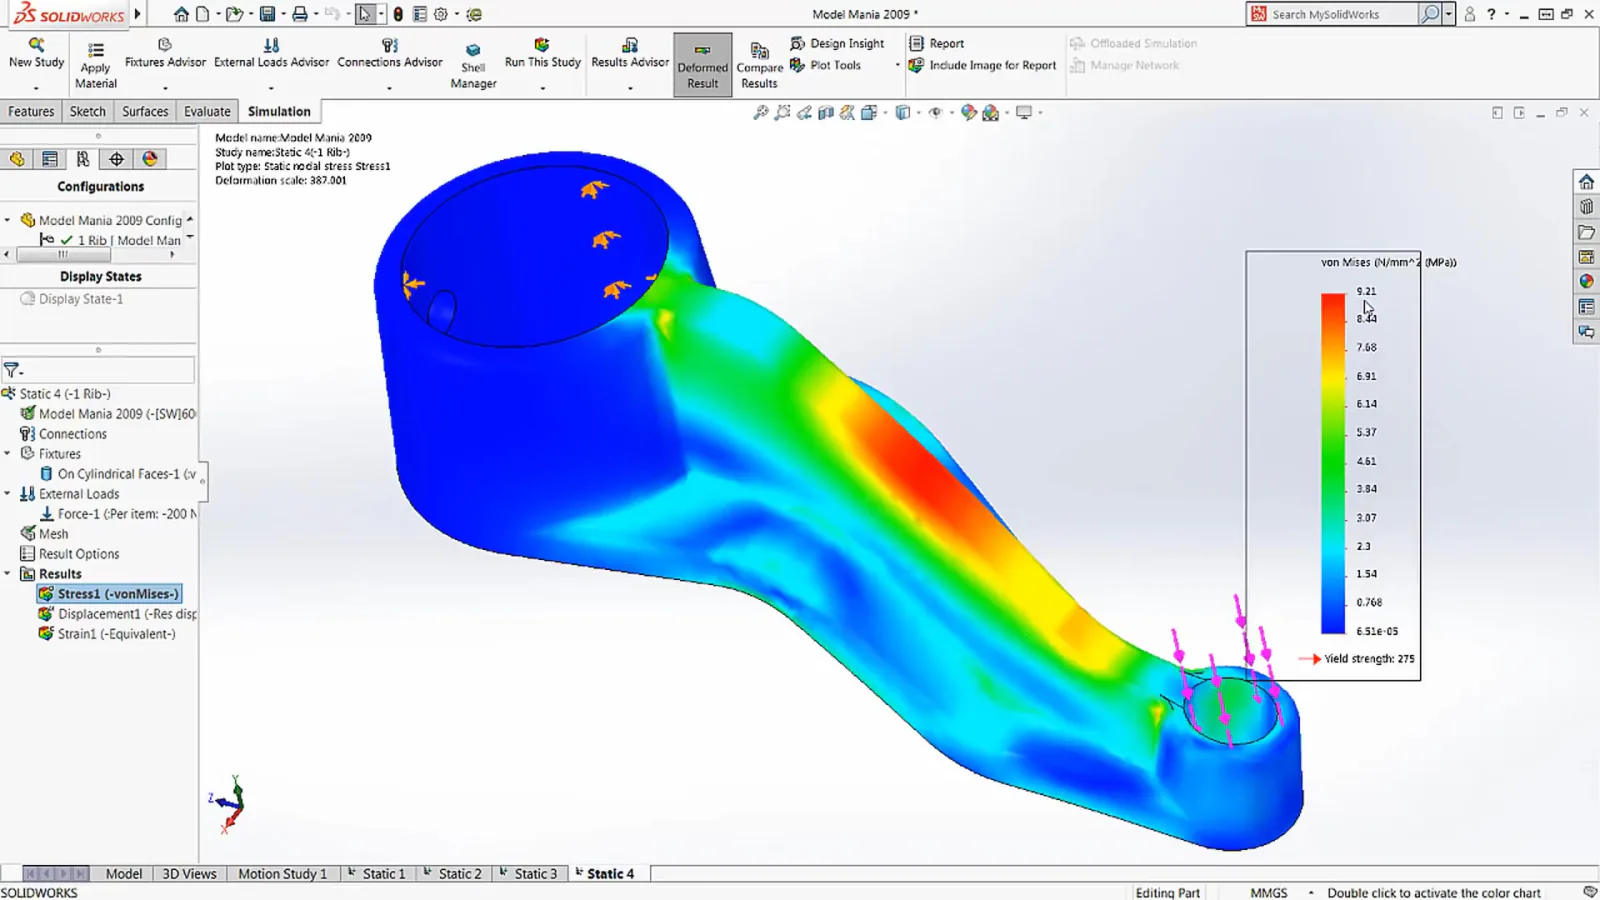Viewport: 1600px width, 900px height.
Task: Collapse the Results folder node
Action: (x=8, y=574)
